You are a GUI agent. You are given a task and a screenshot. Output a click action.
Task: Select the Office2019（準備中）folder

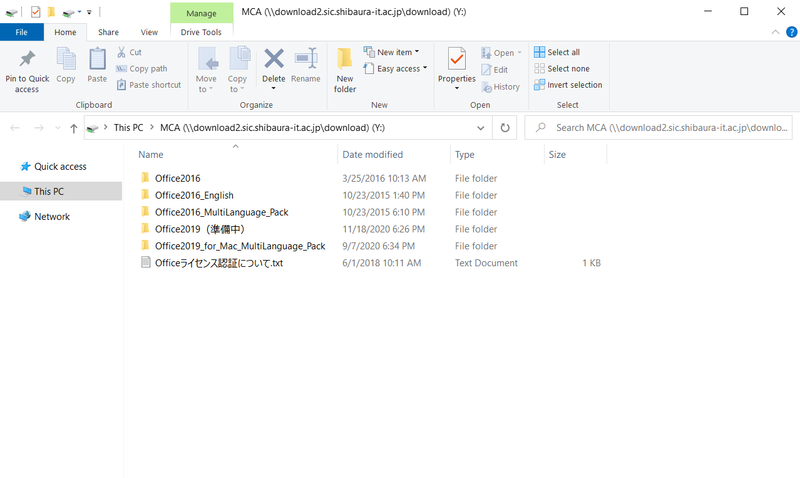[x=200, y=229]
